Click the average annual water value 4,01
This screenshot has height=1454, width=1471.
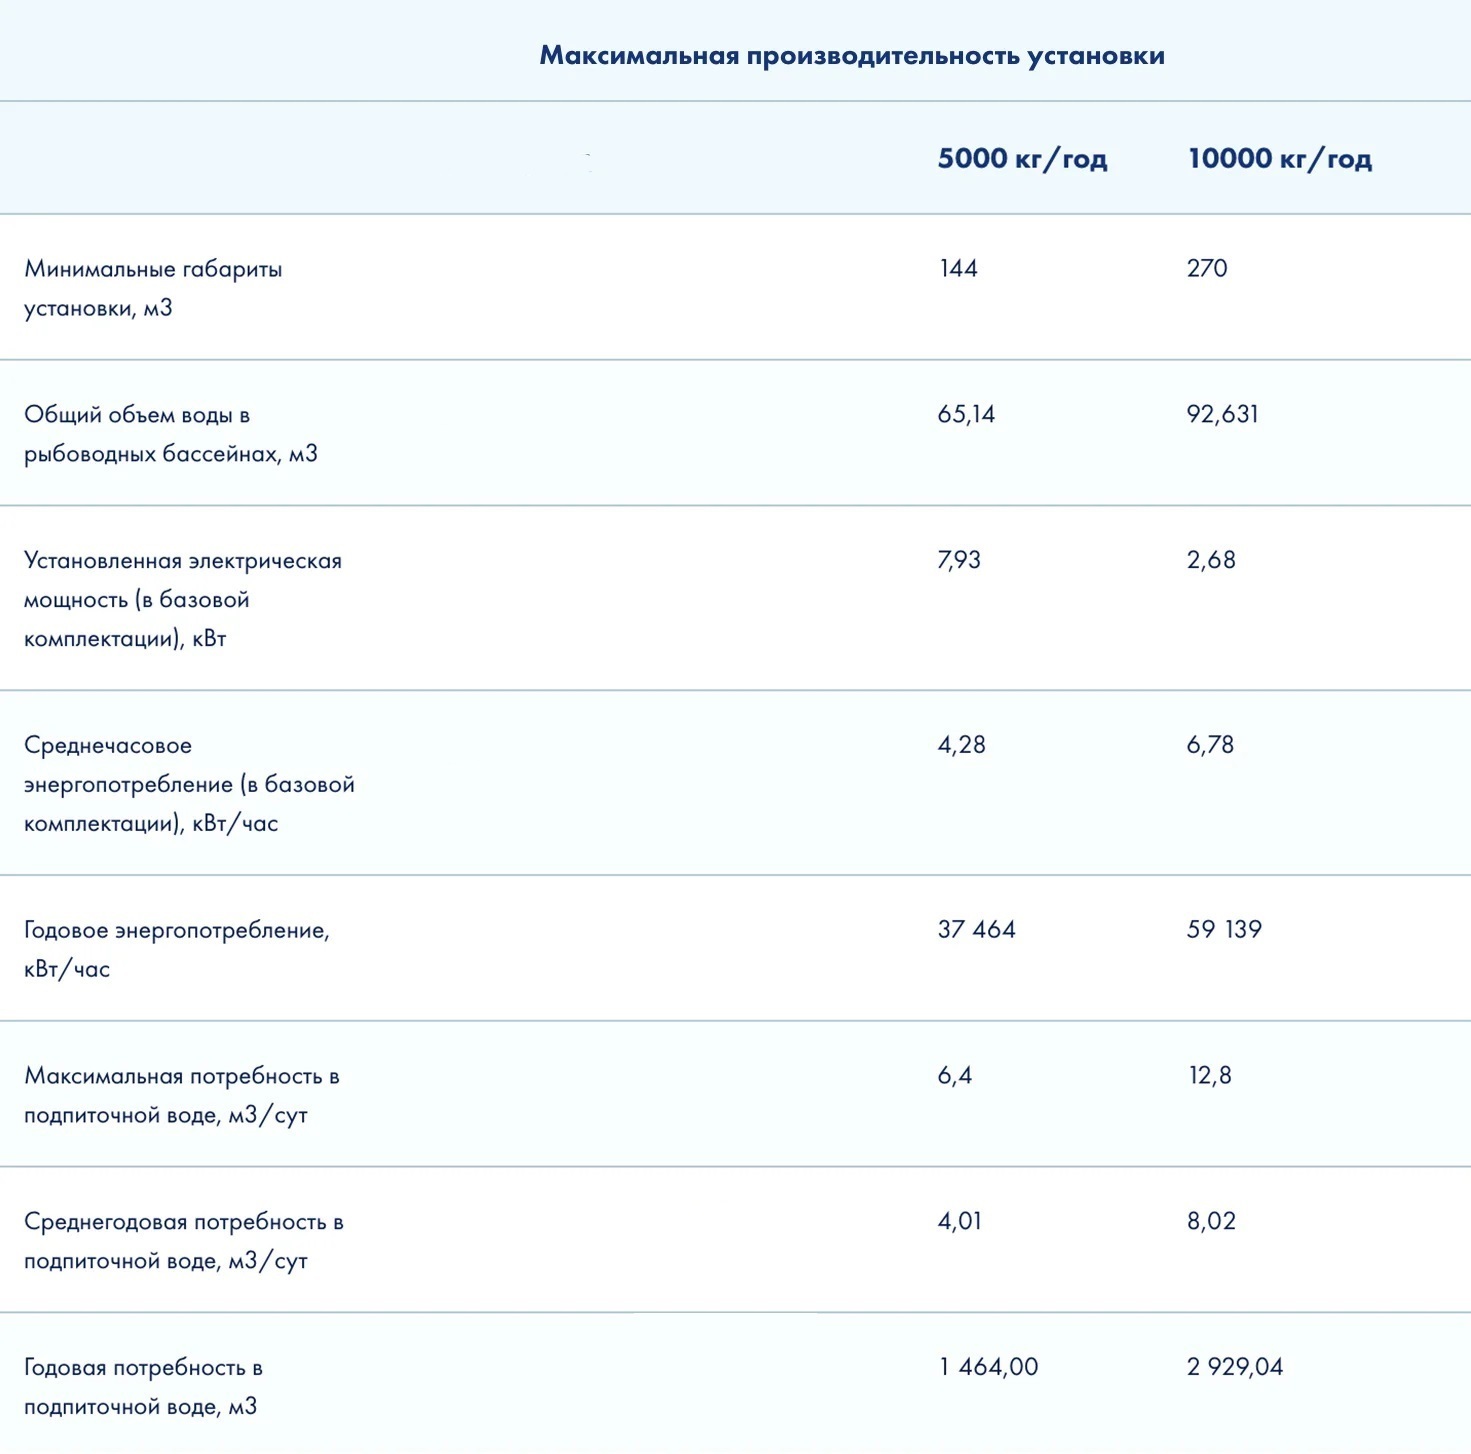959,1221
